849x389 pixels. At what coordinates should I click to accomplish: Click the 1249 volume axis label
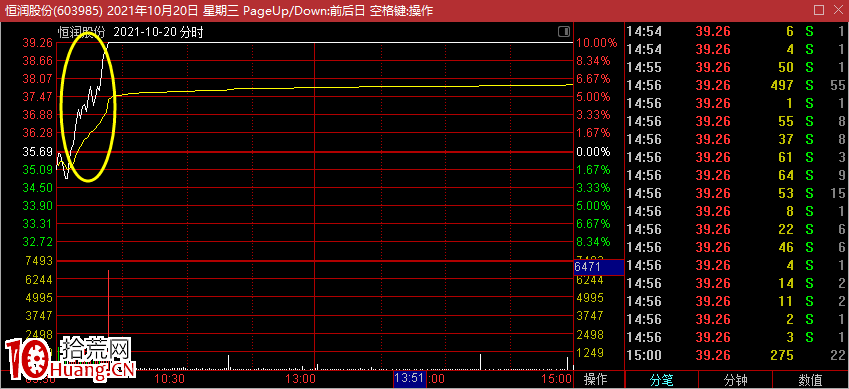pyautogui.click(x=590, y=353)
